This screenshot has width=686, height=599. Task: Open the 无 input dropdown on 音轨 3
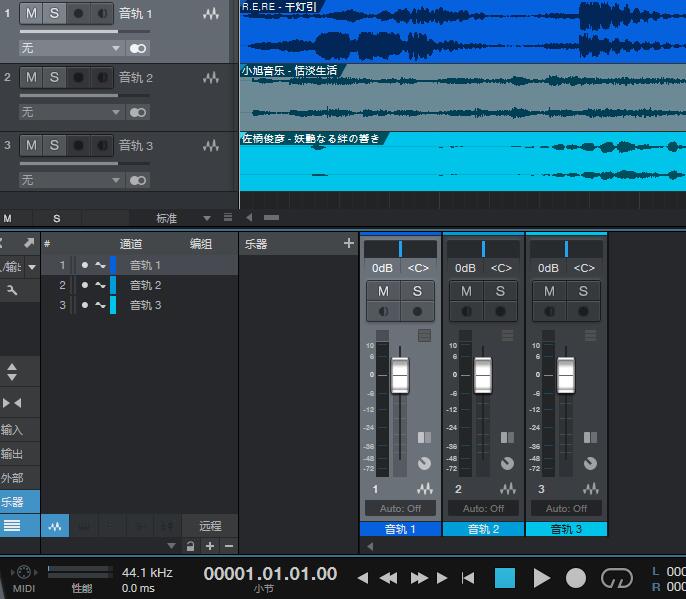pos(71,180)
